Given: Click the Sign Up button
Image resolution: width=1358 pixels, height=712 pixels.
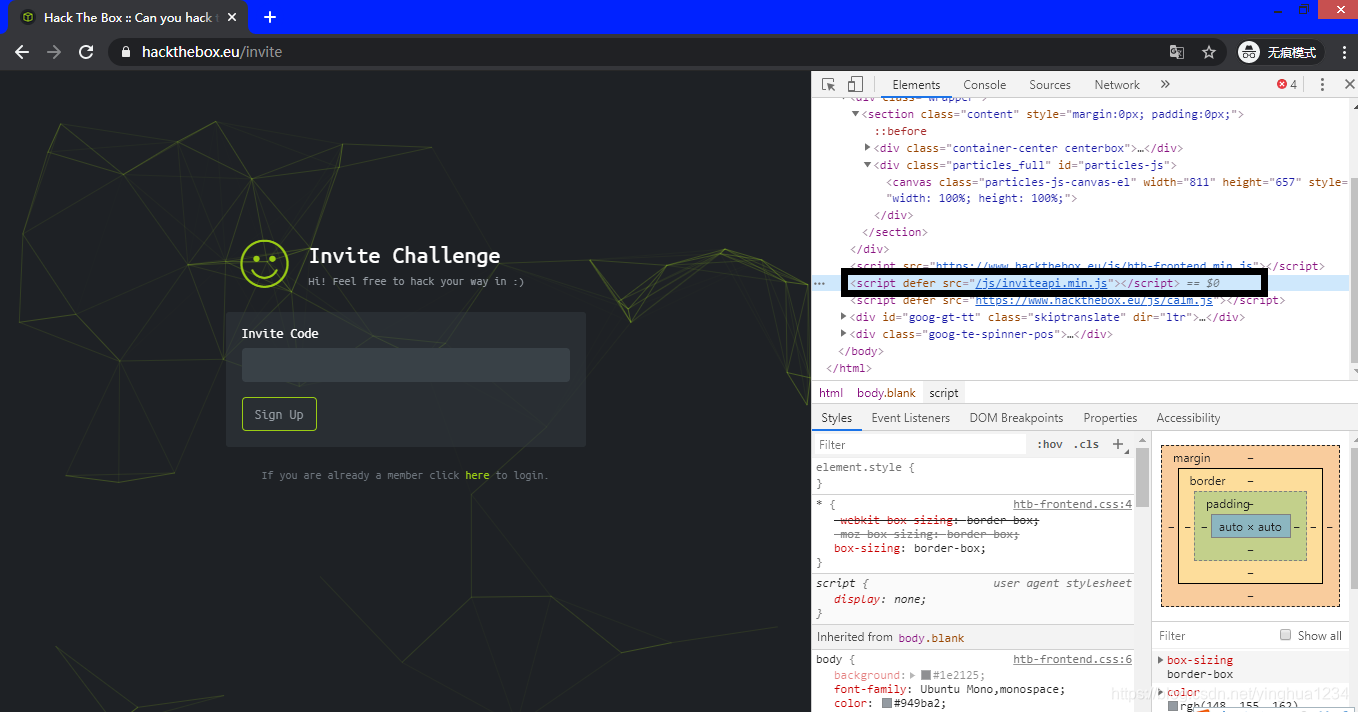Looking at the screenshot, I should pos(279,414).
